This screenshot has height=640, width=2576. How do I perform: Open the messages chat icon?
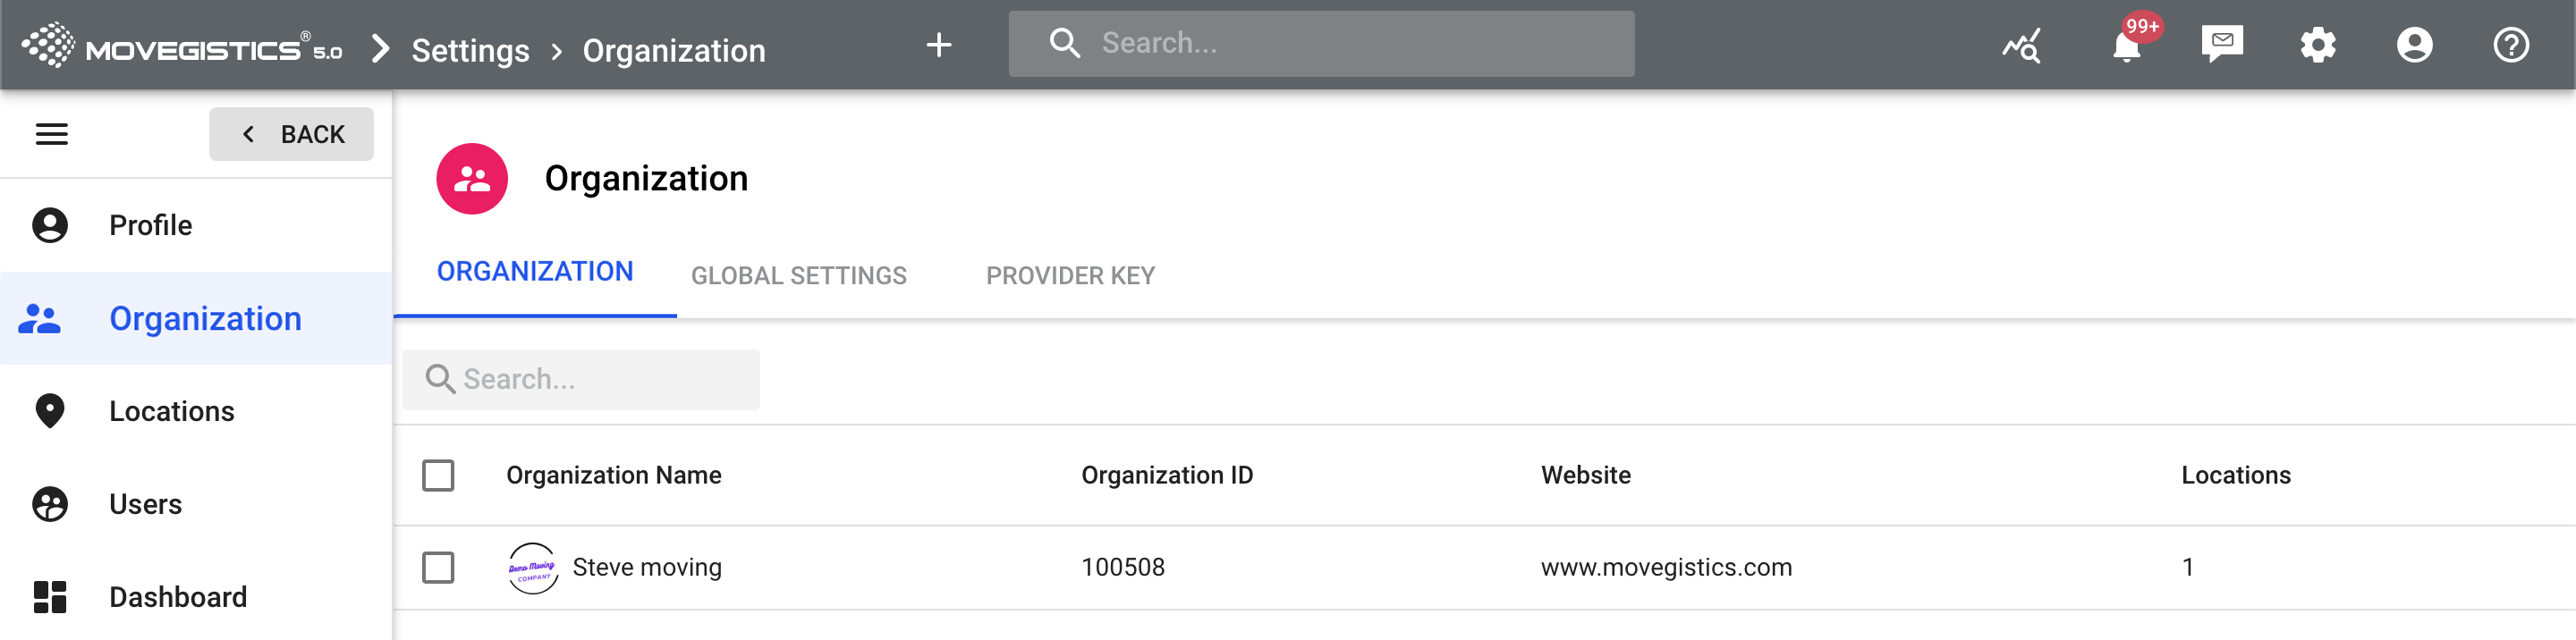[2222, 45]
